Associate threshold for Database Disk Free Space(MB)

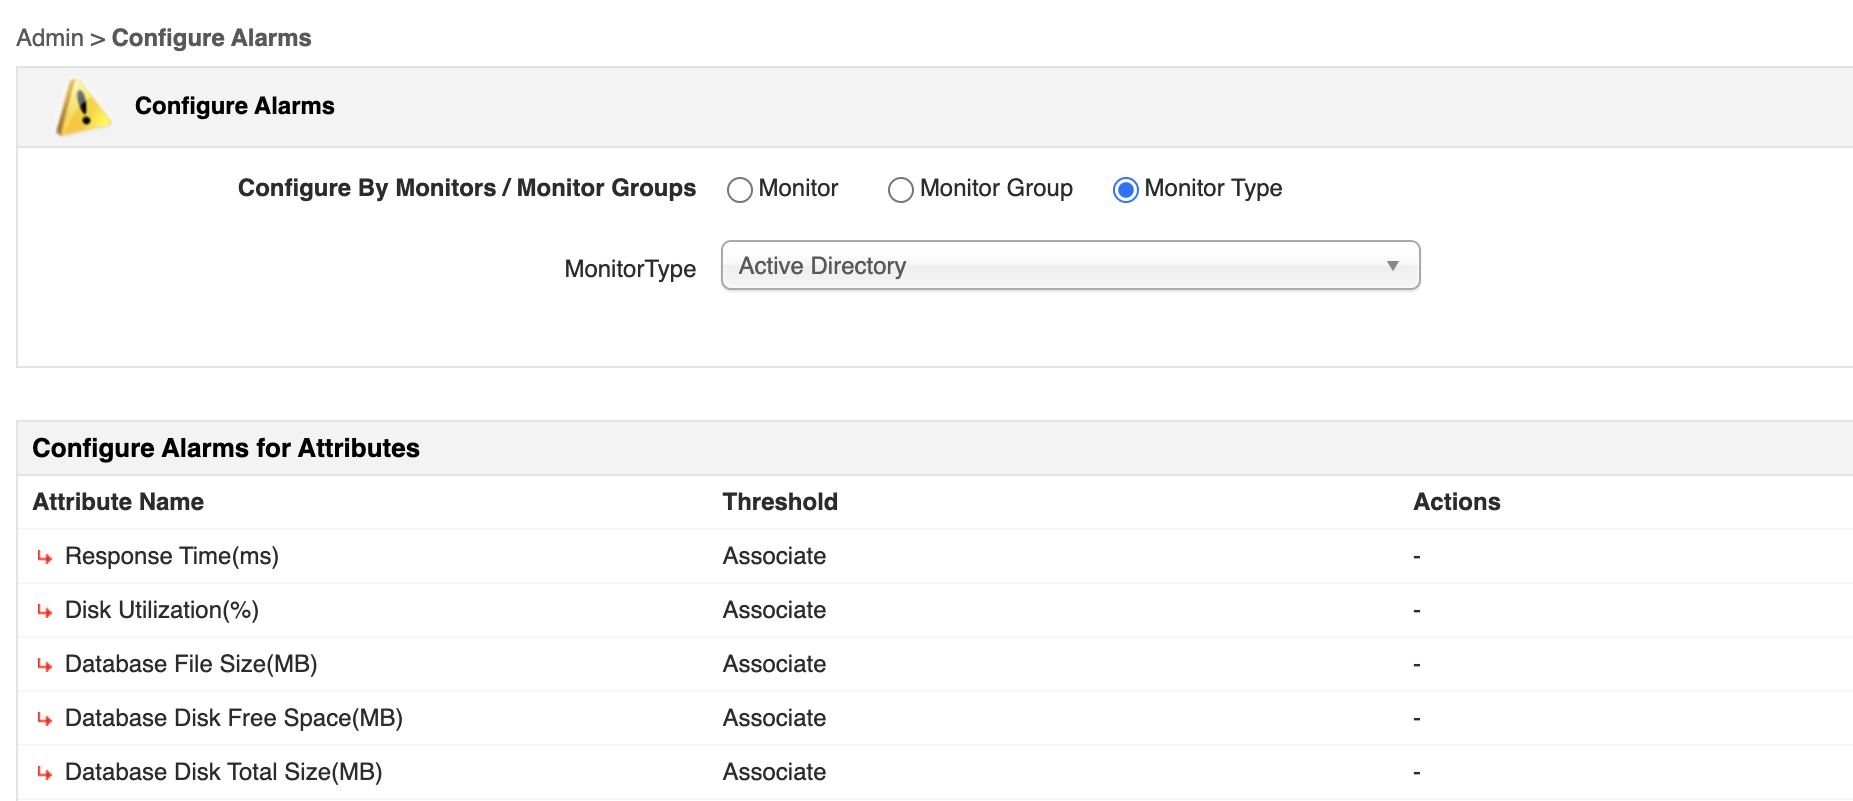[774, 718]
